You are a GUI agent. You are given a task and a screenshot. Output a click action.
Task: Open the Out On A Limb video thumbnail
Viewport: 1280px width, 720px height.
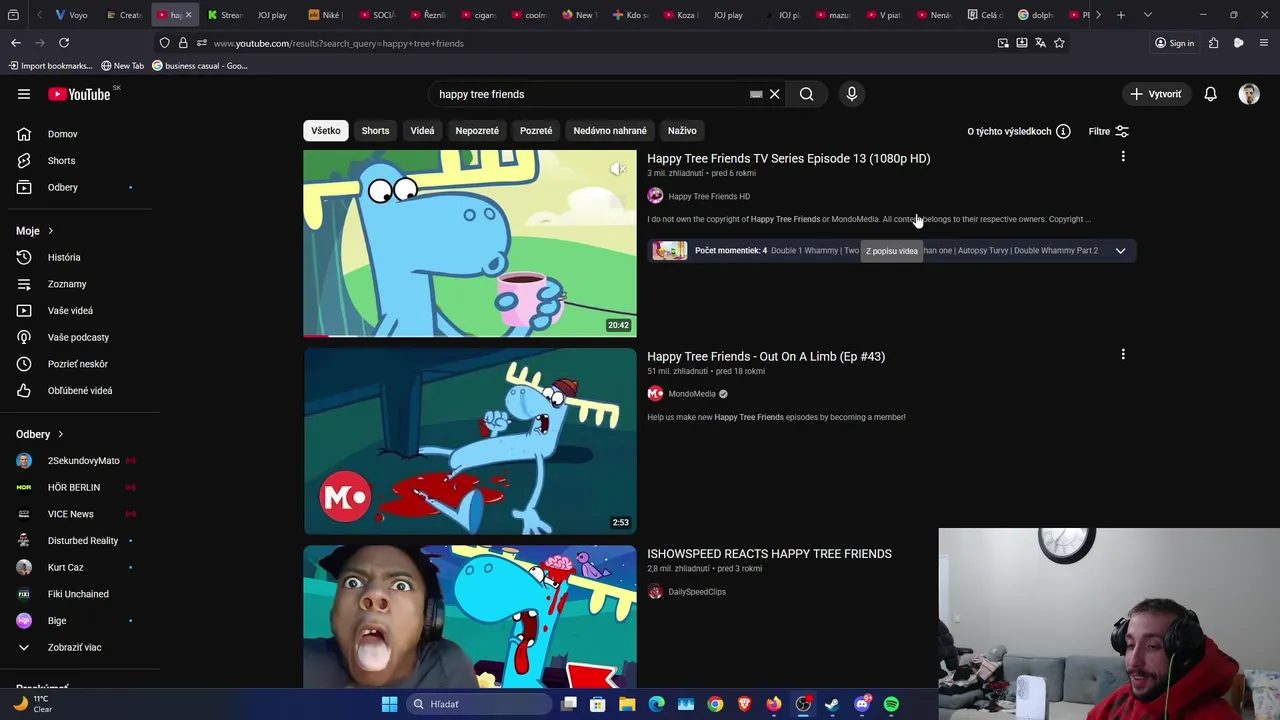point(469,441)
